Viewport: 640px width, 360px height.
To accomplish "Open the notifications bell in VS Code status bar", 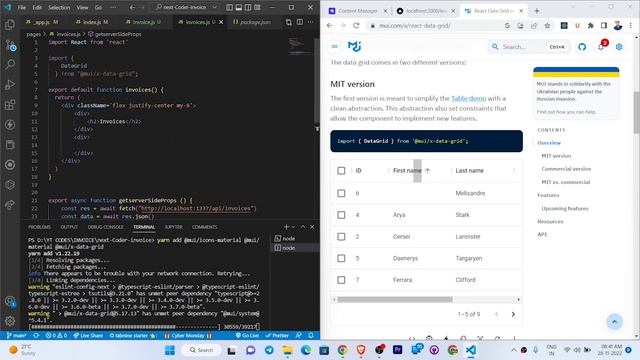I will click(311, 336).
